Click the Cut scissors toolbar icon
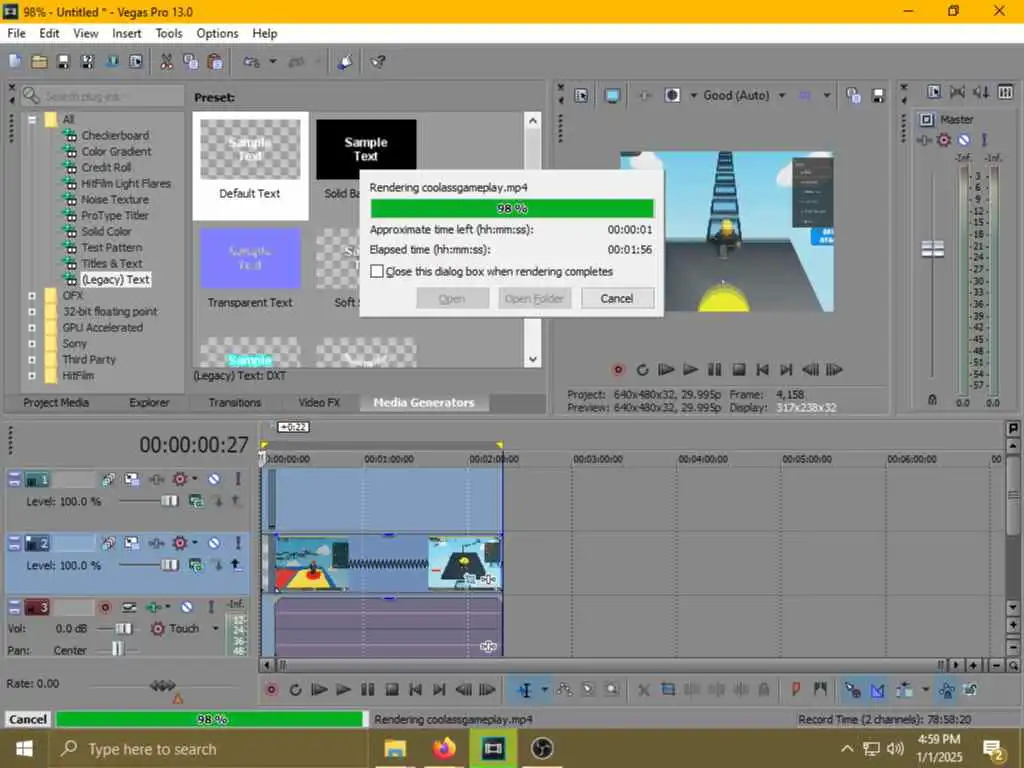 [x=167, y=61]
